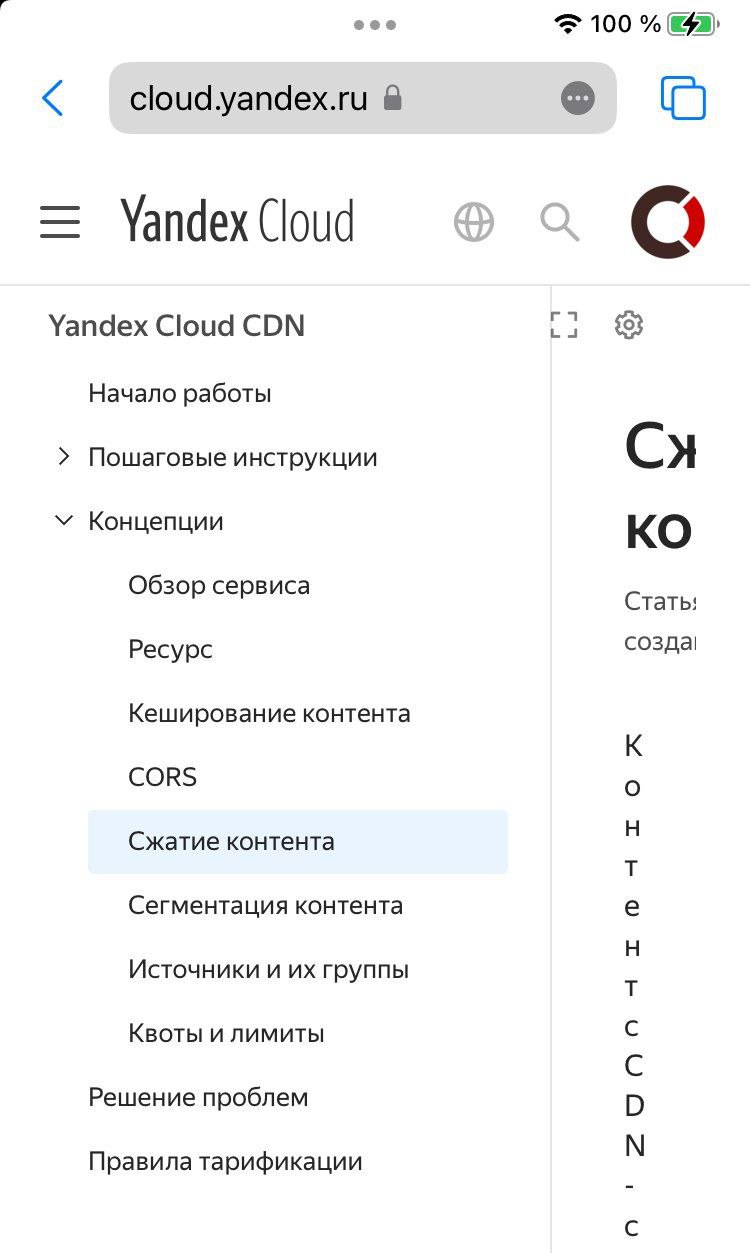Open the search magnifier
Image resolution: width=750 pixels, height=1253 pixels.
(560, 221)
